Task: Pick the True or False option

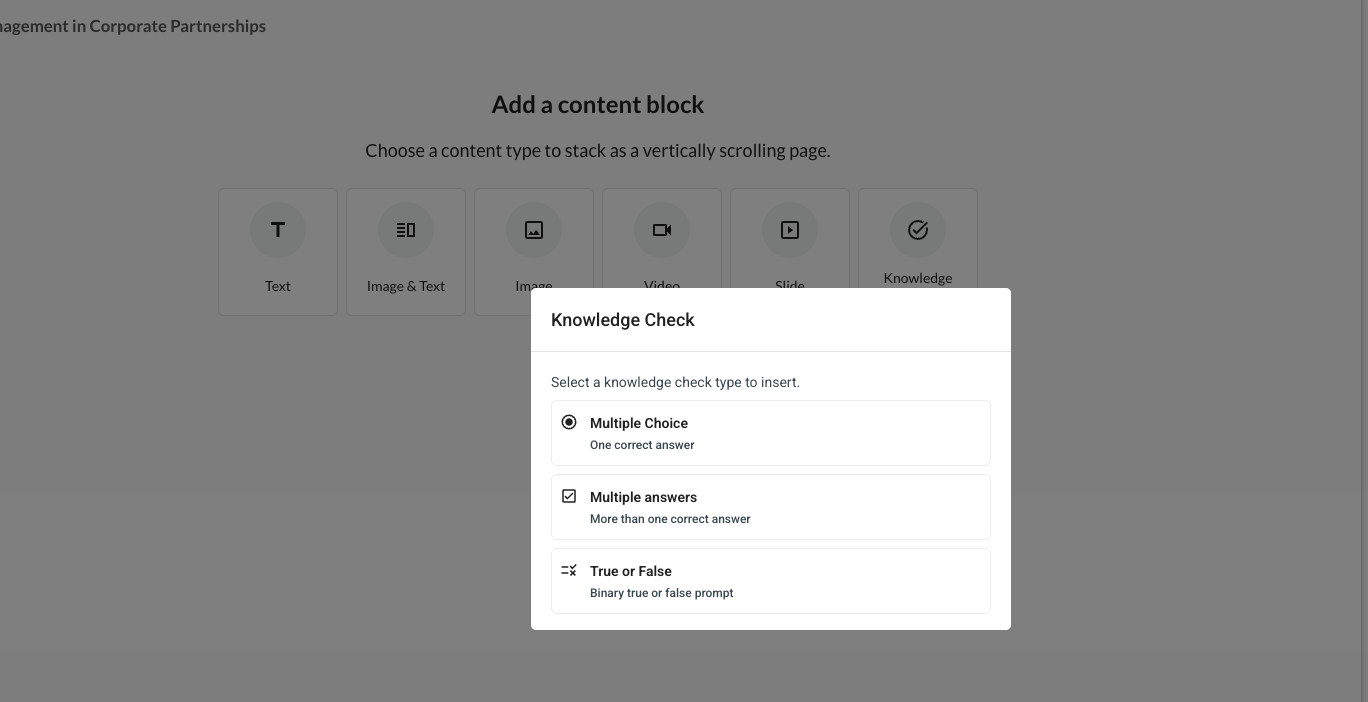Action: pos(771,581)
